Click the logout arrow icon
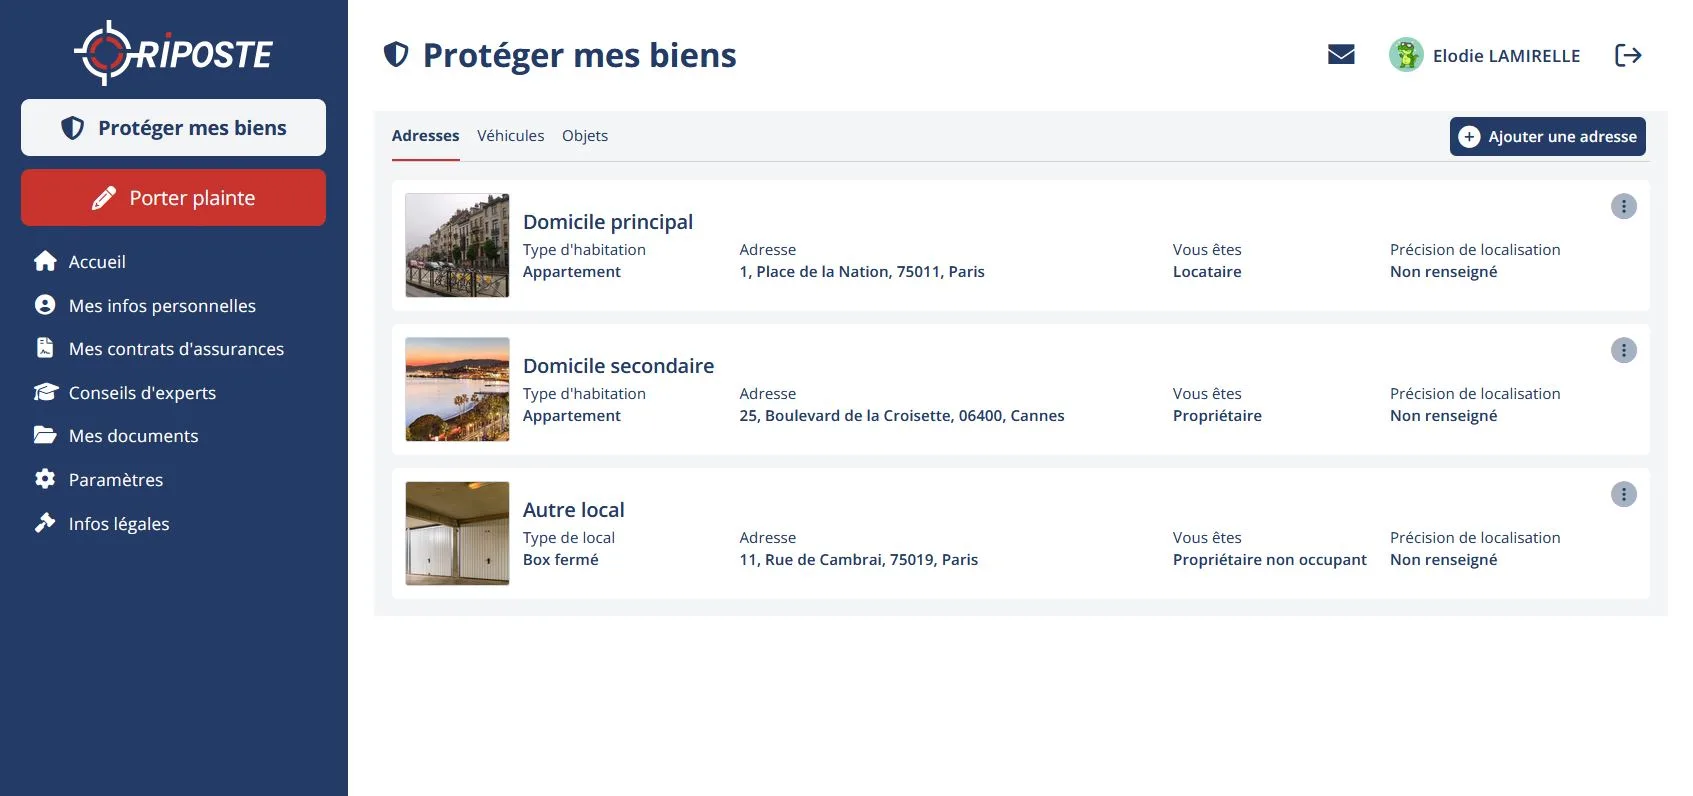 [1628, 55]
